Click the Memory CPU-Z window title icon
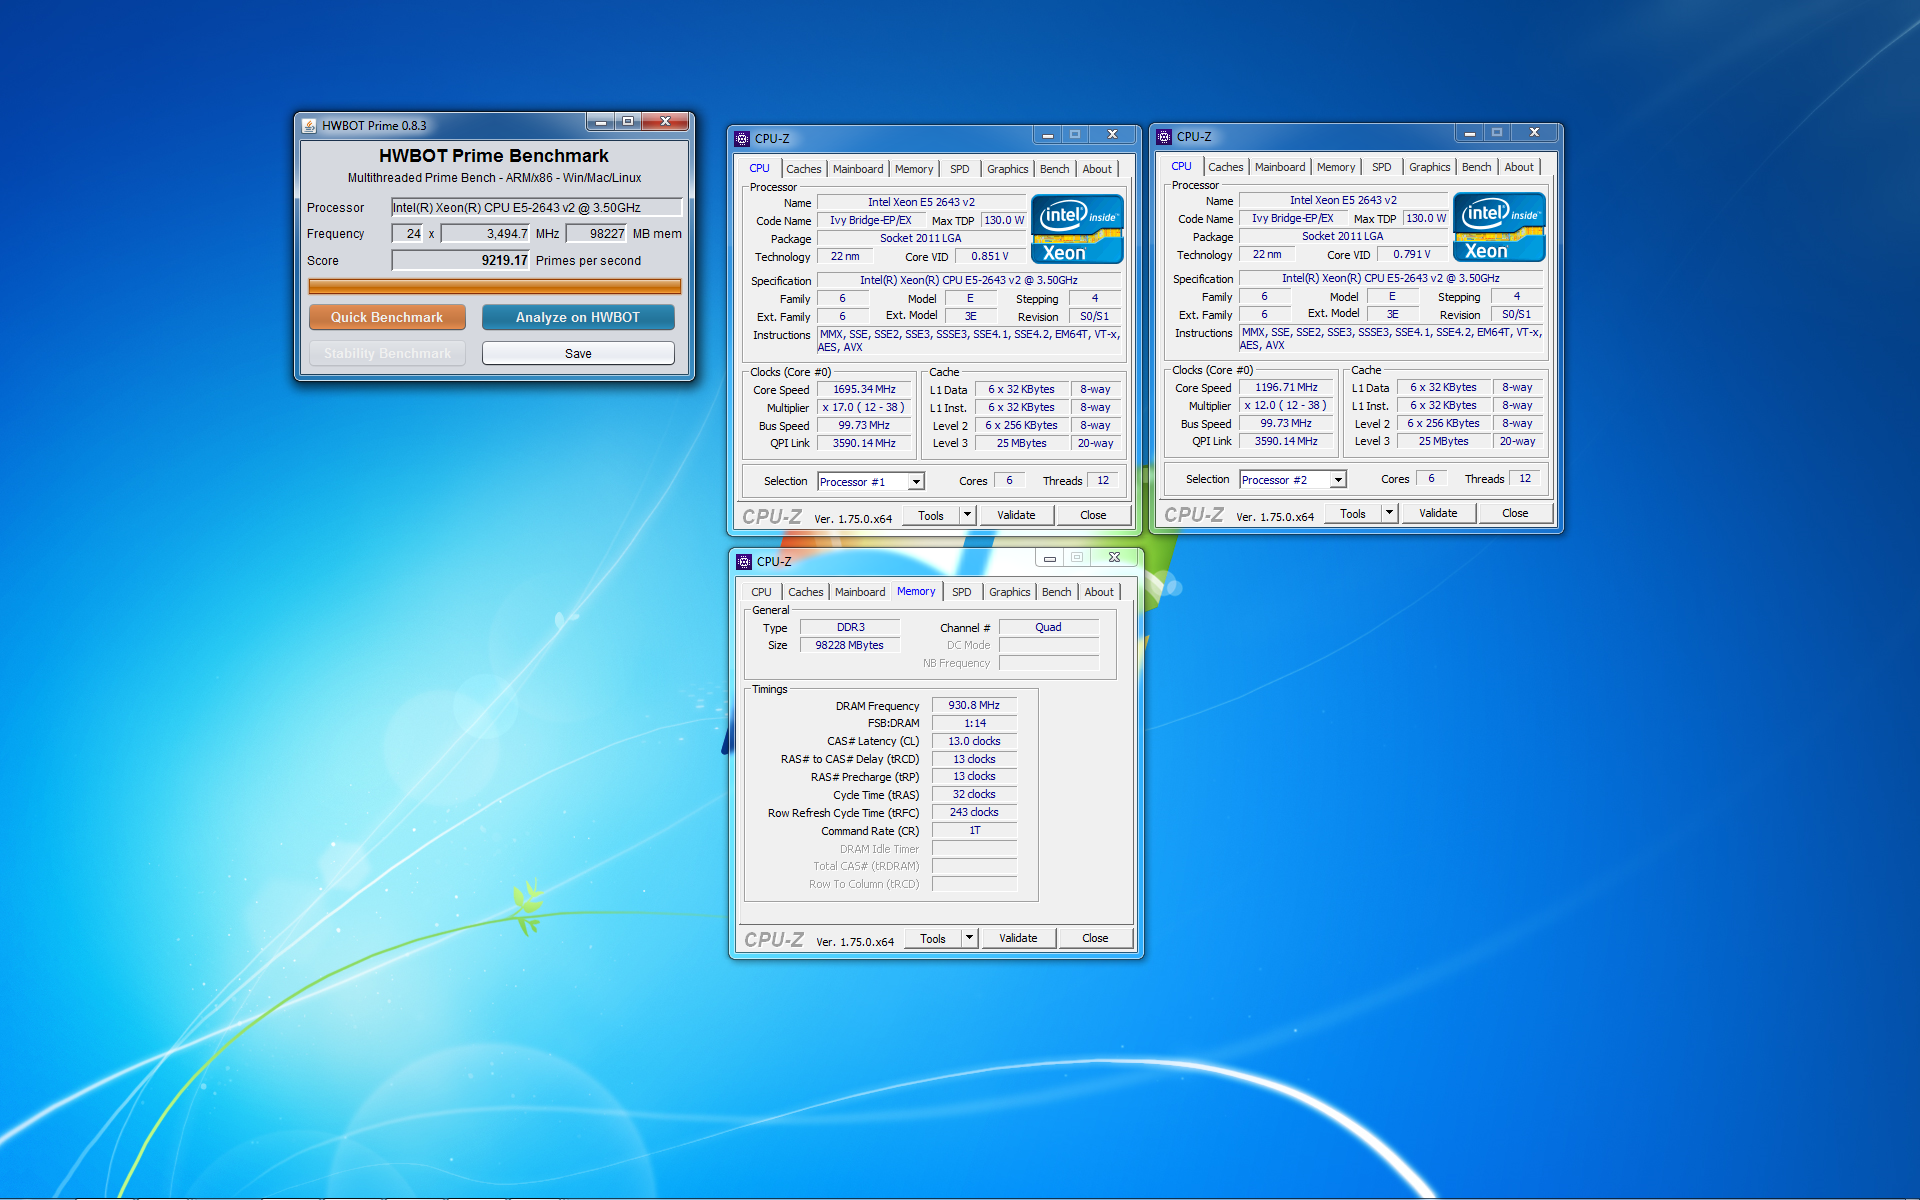The image size is (1920, 1200). click(x=744, y=562)
